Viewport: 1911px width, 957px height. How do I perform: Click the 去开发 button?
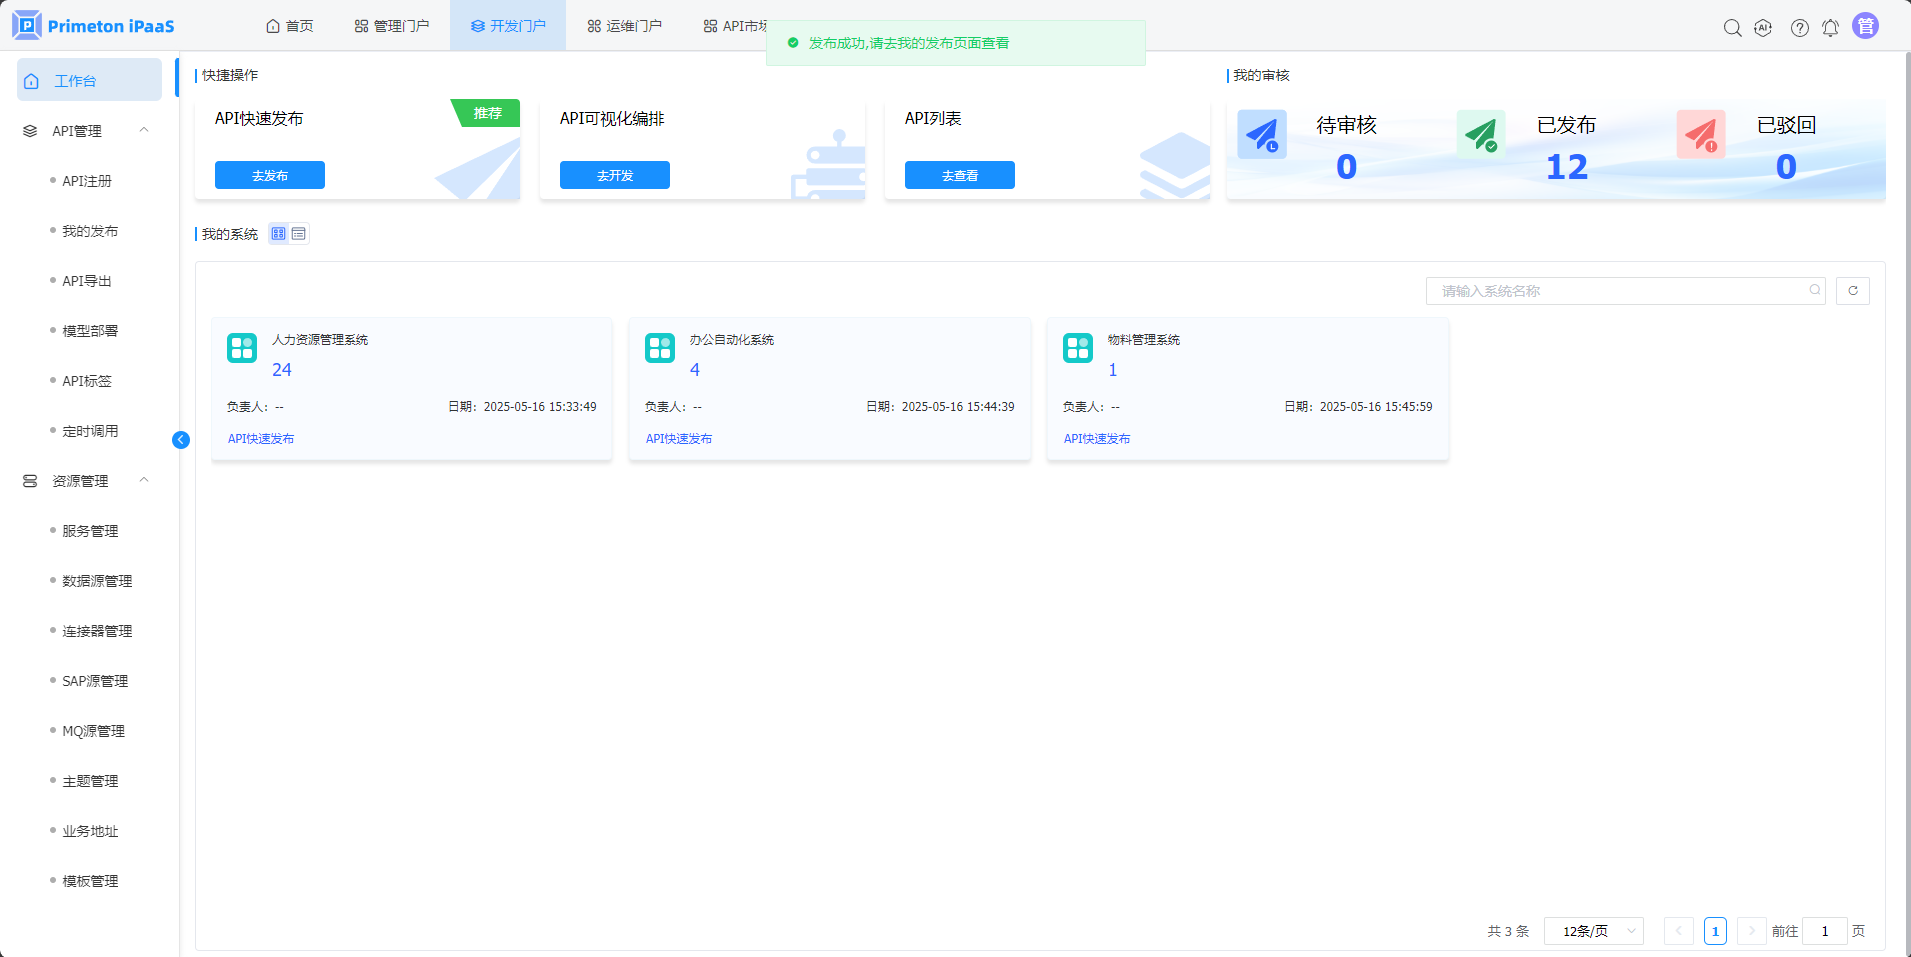(x=615, y=175)
